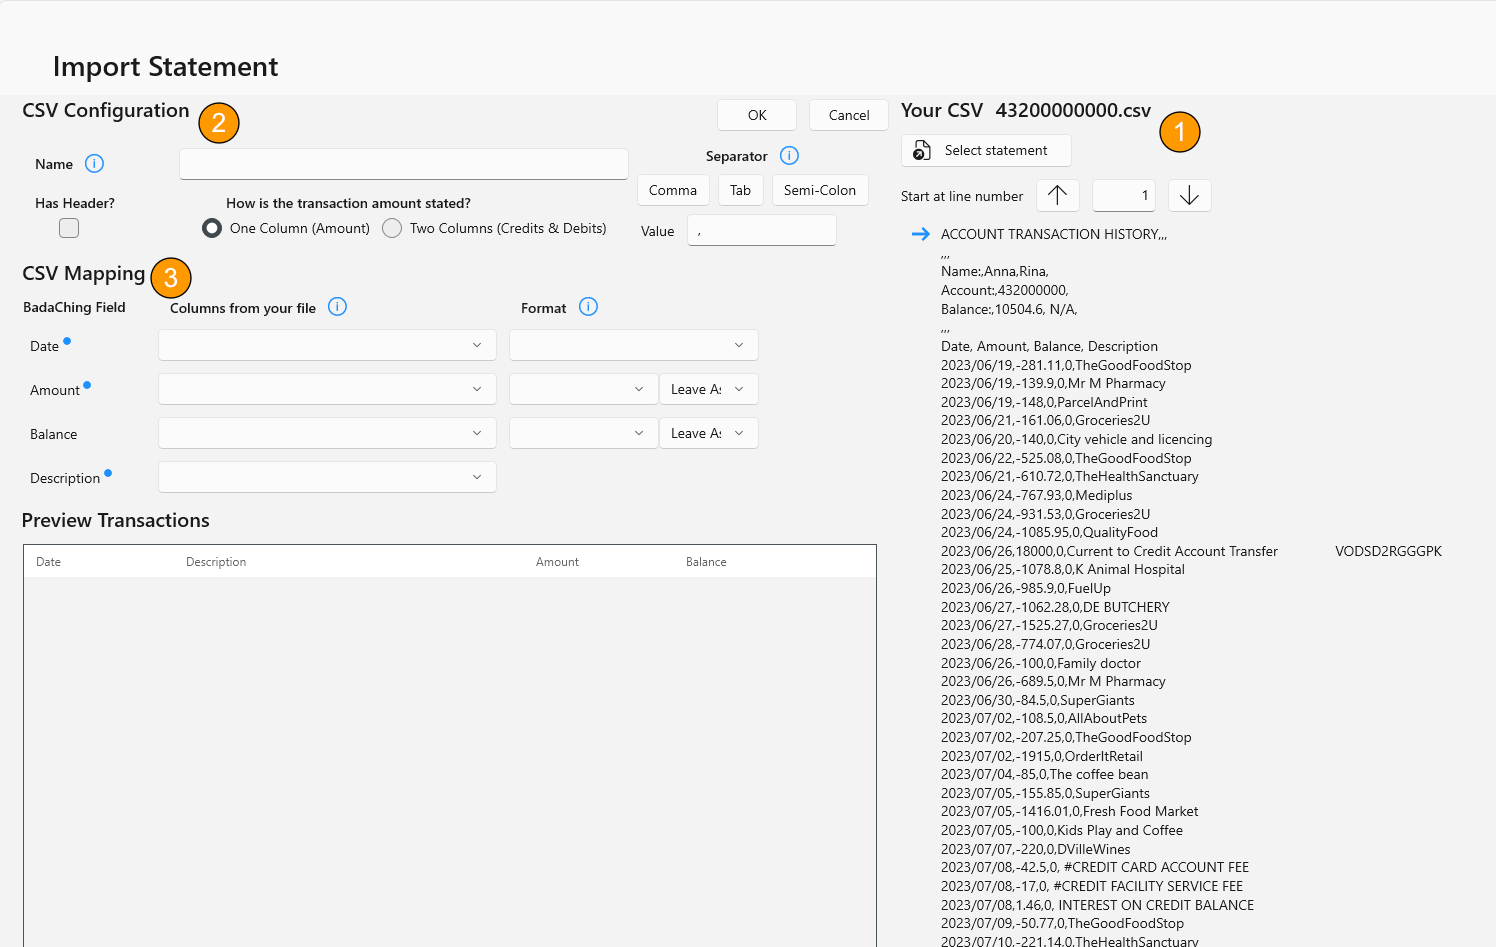
Task: Open the Amount 'Leave As' dropdown
Action: point(708,389)
